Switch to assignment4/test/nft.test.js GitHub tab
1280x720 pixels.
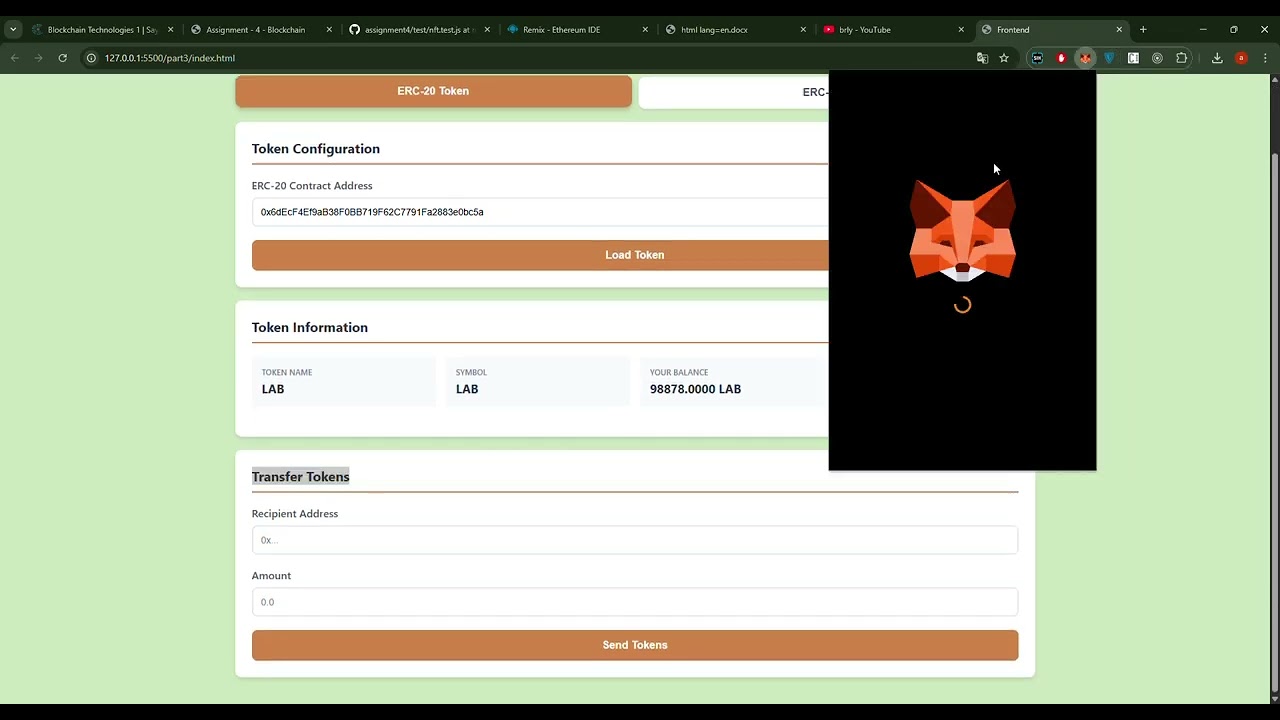pyautogui.click(x=417, y=29)
